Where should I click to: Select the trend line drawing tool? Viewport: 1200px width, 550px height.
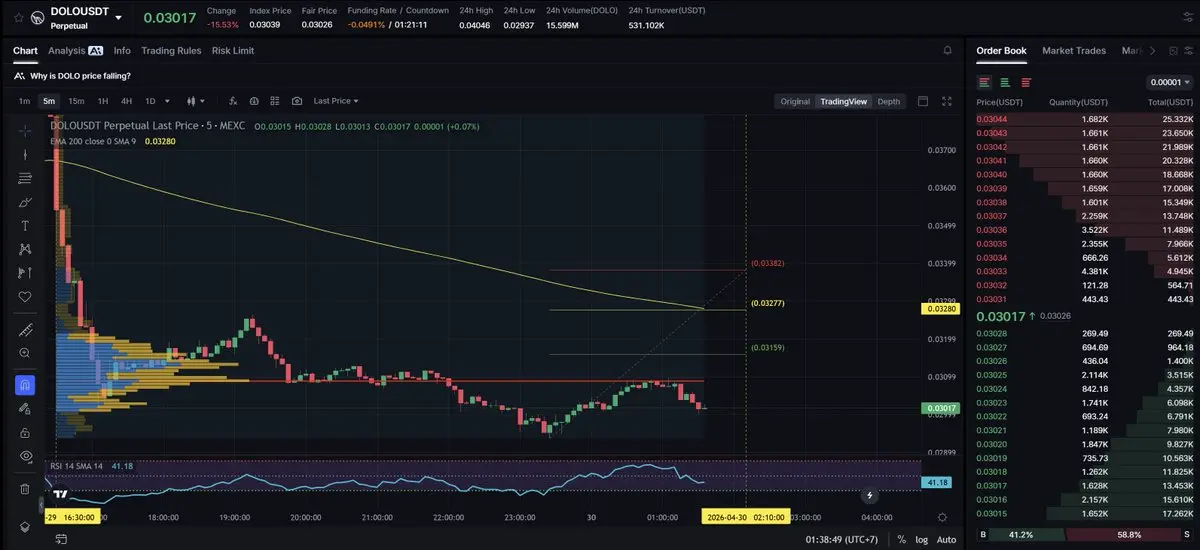[25, 155]
